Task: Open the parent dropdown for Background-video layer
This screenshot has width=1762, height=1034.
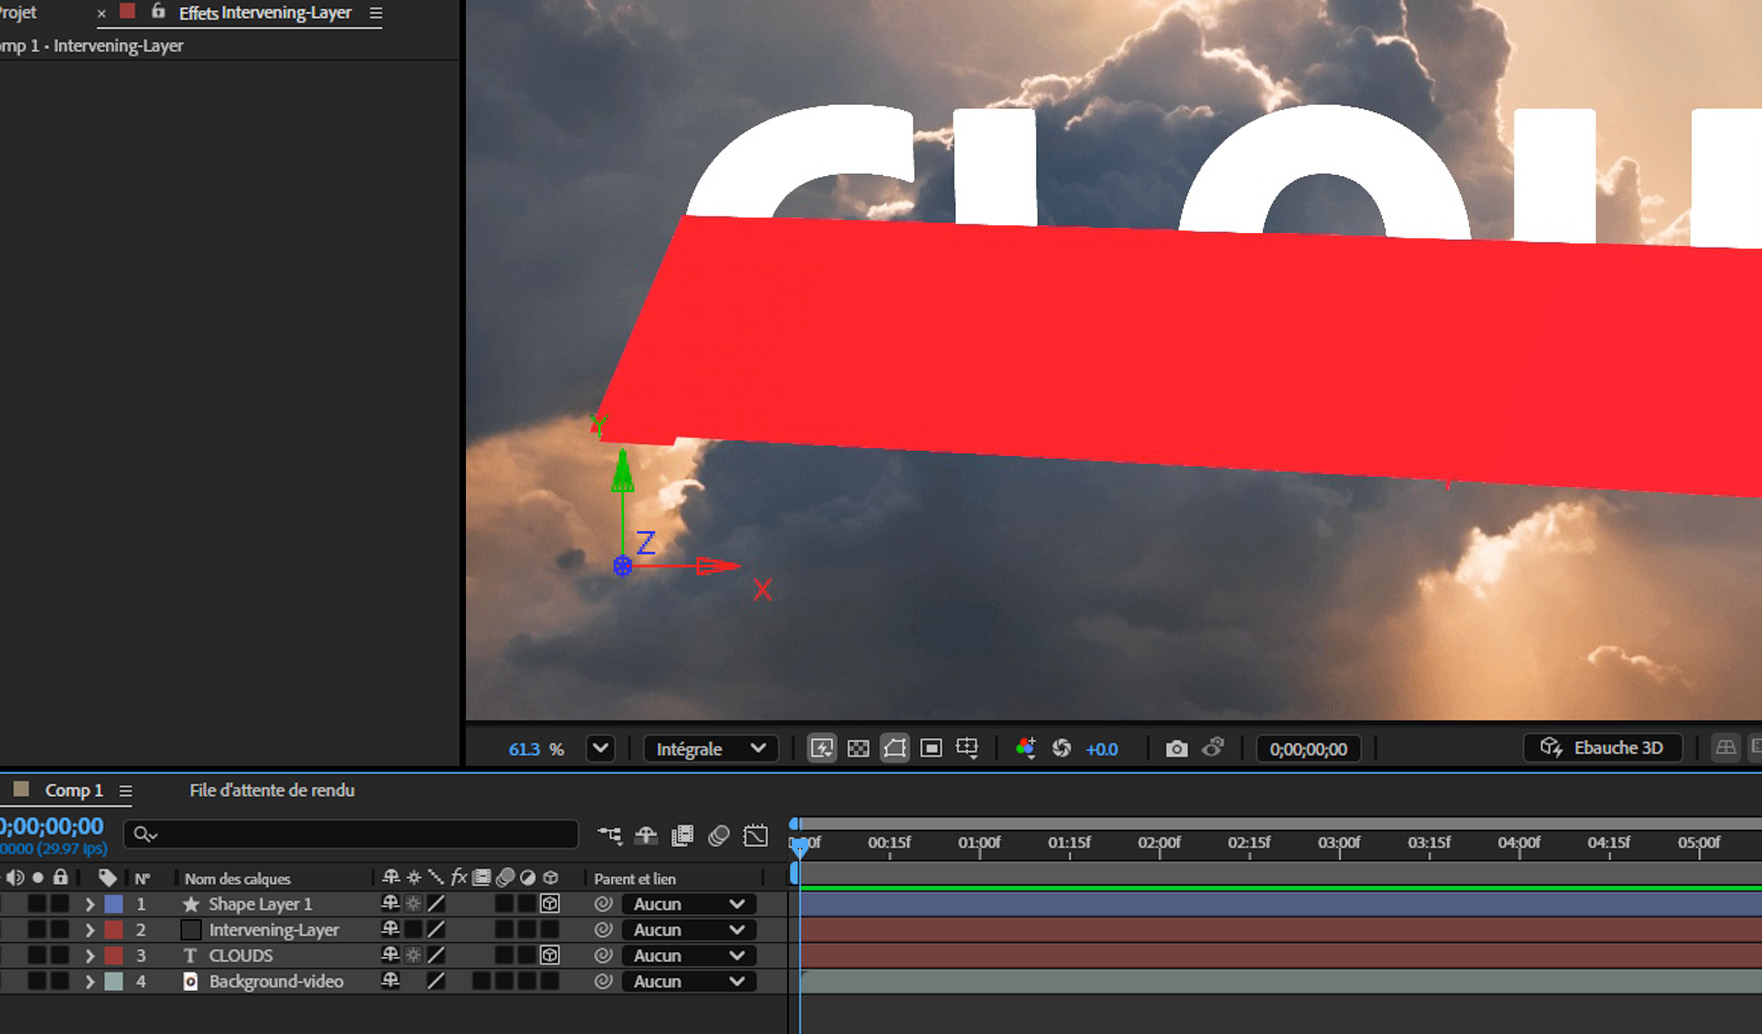Action: tap(688, 981)
